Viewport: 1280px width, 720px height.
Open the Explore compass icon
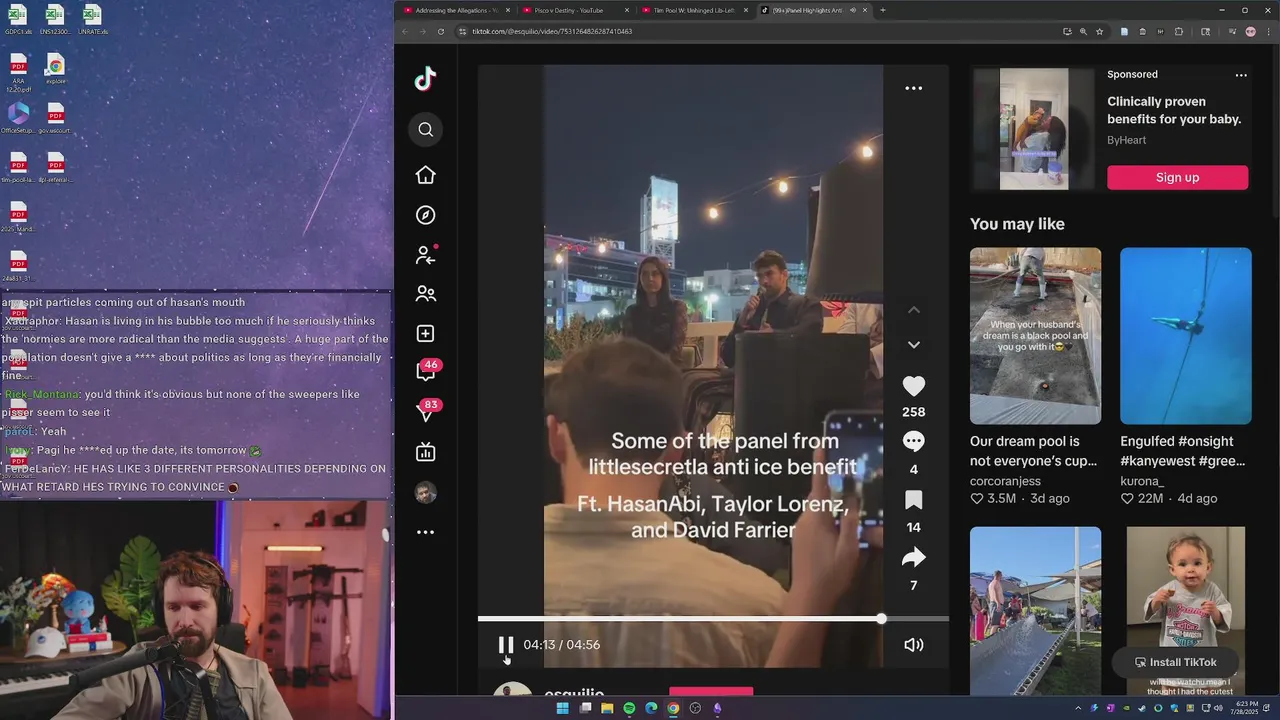pyautogui.click(x=426, y=215)
